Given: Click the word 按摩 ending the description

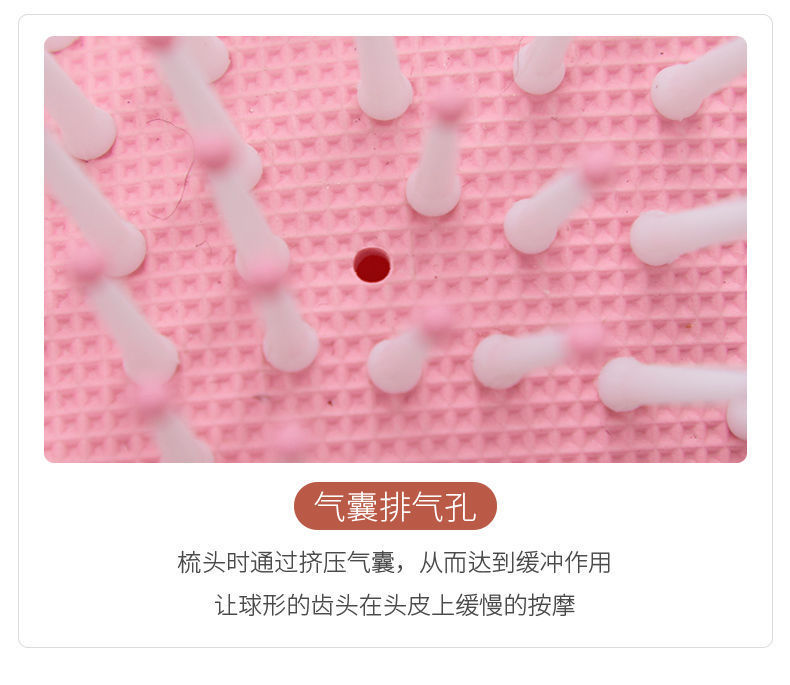Looking at the screenshot, I should coord(552,605).
